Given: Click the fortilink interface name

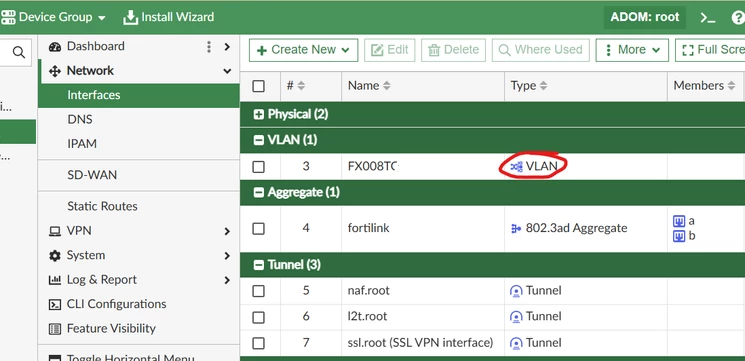Looking at the screenshot, I should point(369,228).
